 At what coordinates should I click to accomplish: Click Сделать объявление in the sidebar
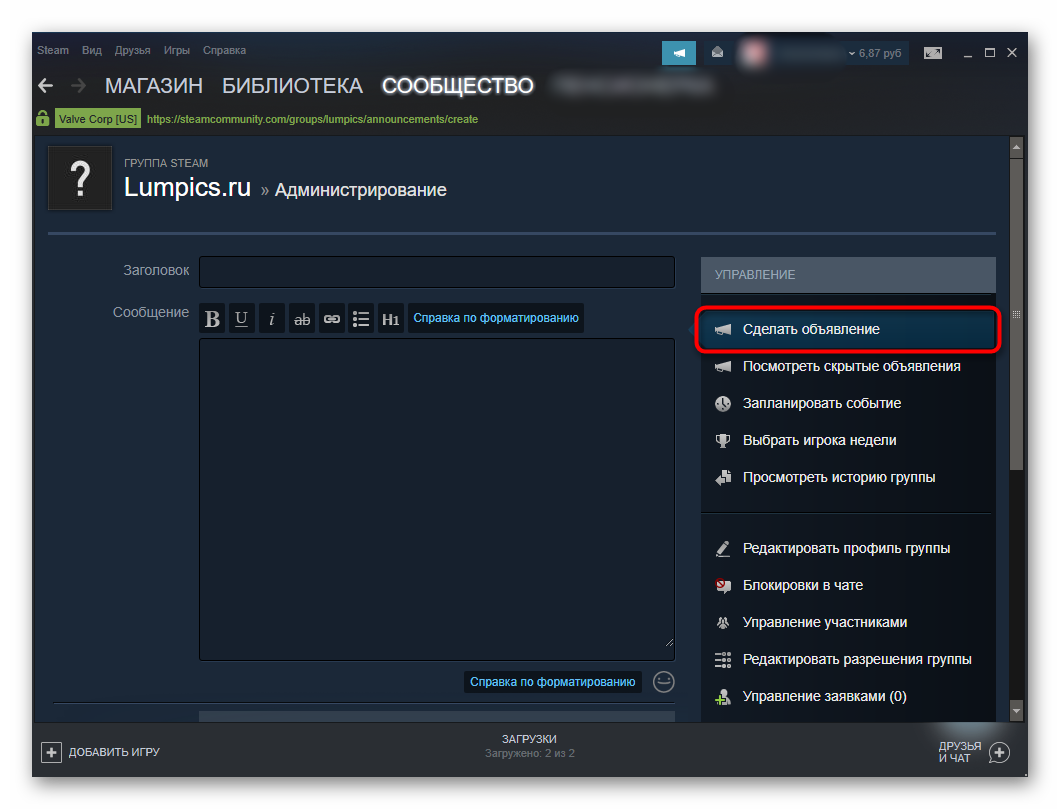[x=810, y=329]
